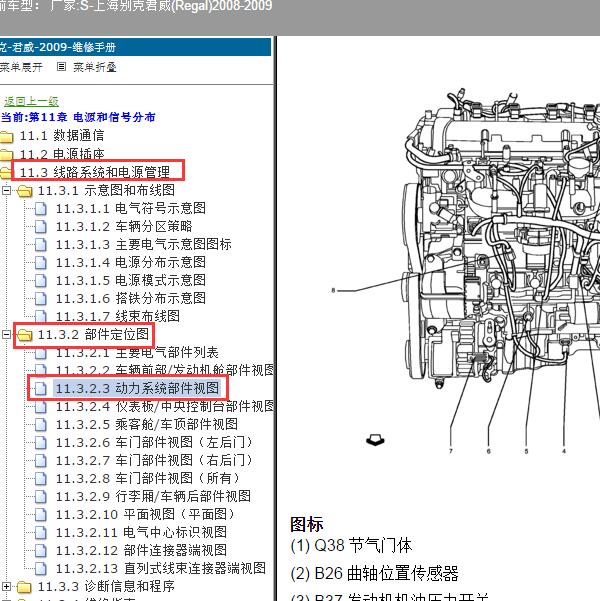Open 11.3.2.7 车门部件视图（右后门）

coord(155,460)
